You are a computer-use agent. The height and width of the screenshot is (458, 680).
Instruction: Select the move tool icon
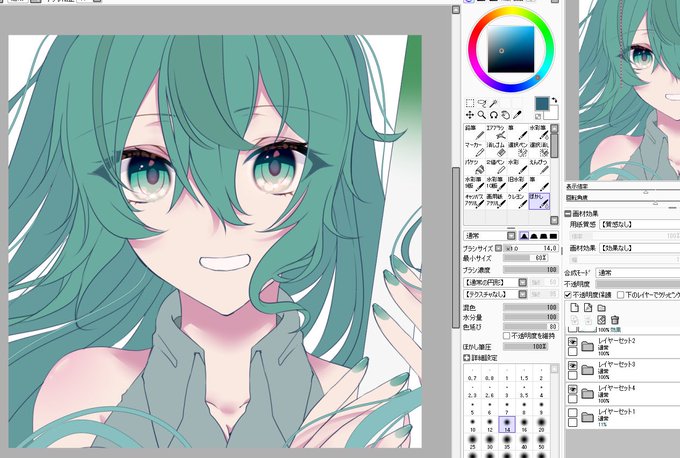[x=470, y=115]
